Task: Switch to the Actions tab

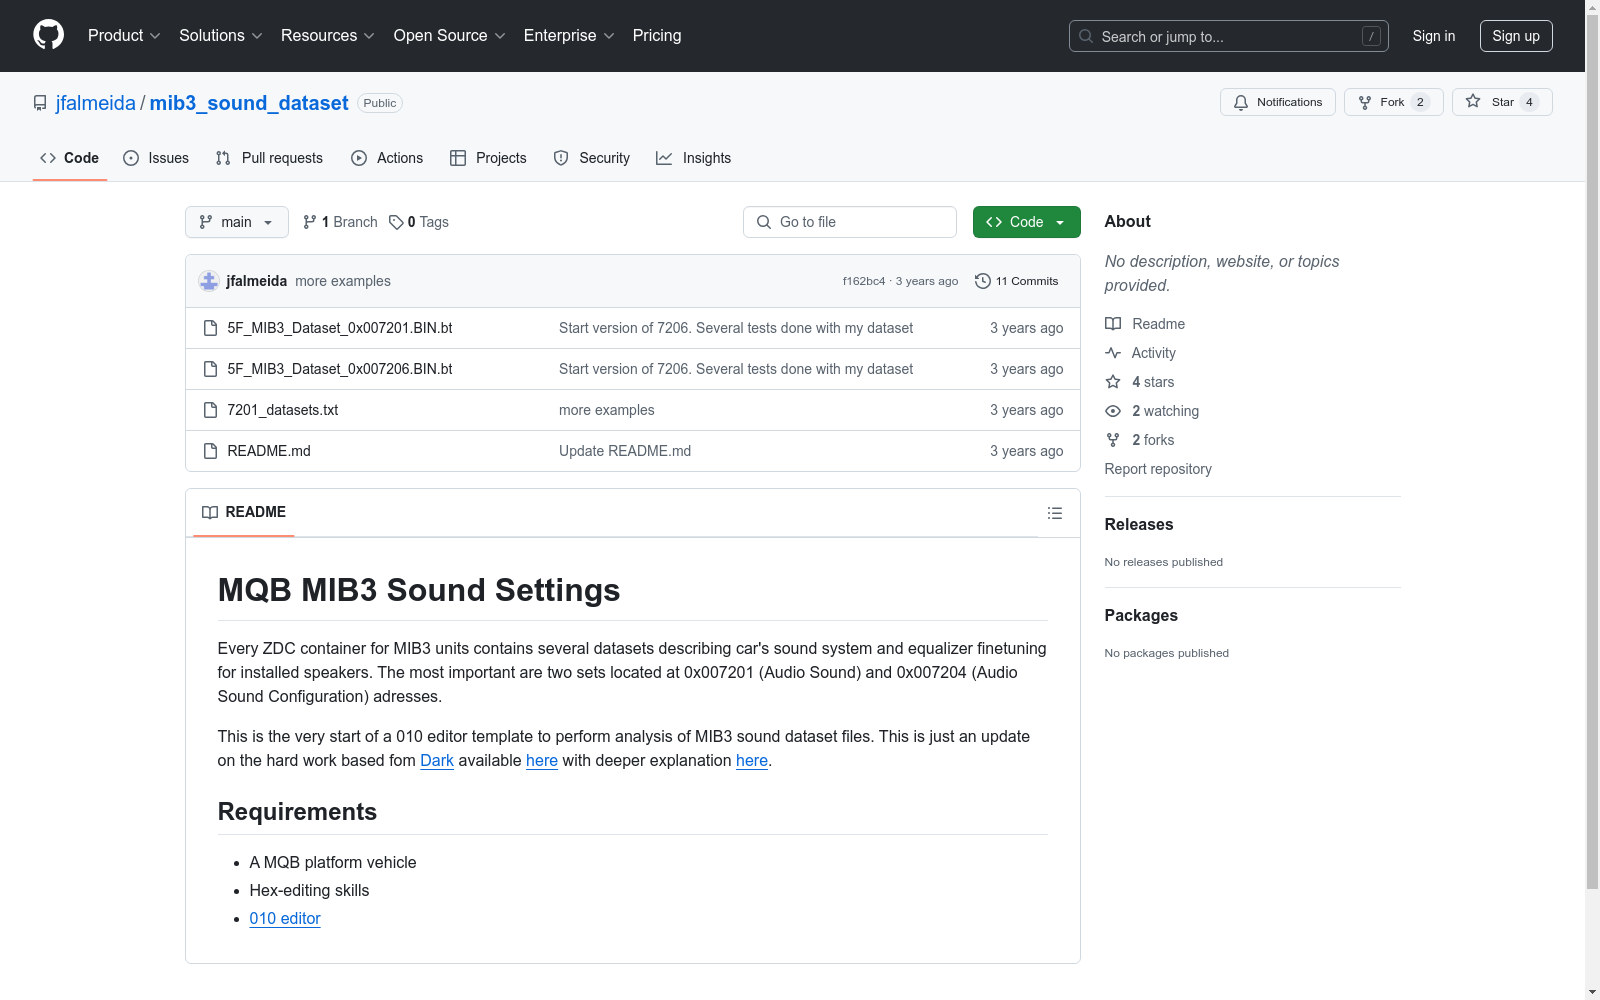Action: tap(387, 158)
